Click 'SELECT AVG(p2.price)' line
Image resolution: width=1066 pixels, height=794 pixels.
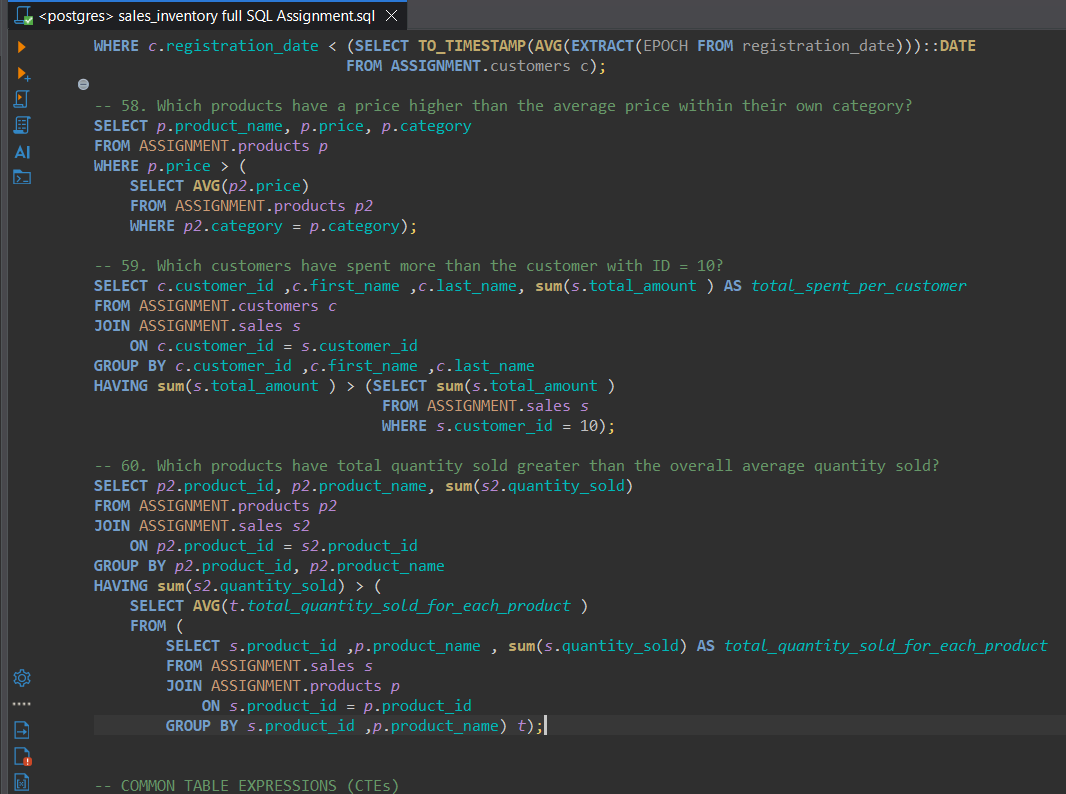point(220,186)
